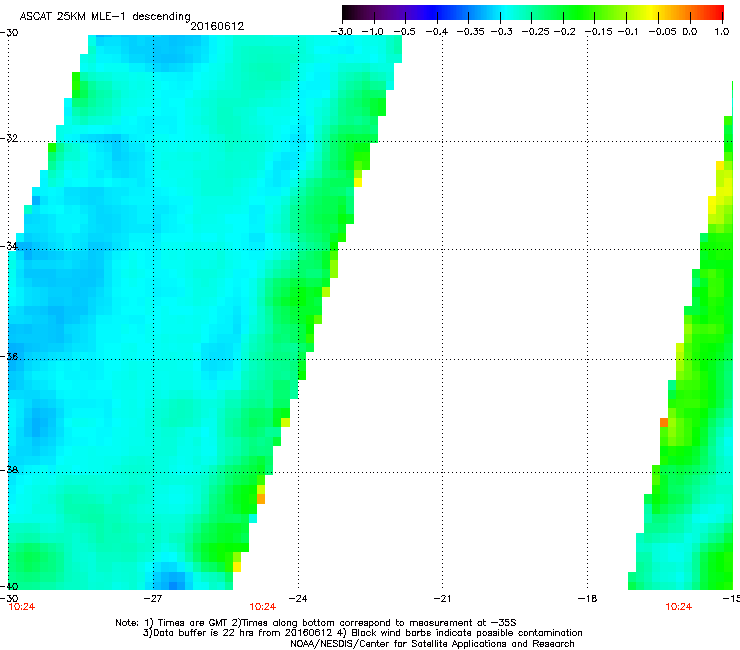This screenshot has height=650, width=740.
Task: Click the latitude axis label "-32"
Action: [9, 138]
